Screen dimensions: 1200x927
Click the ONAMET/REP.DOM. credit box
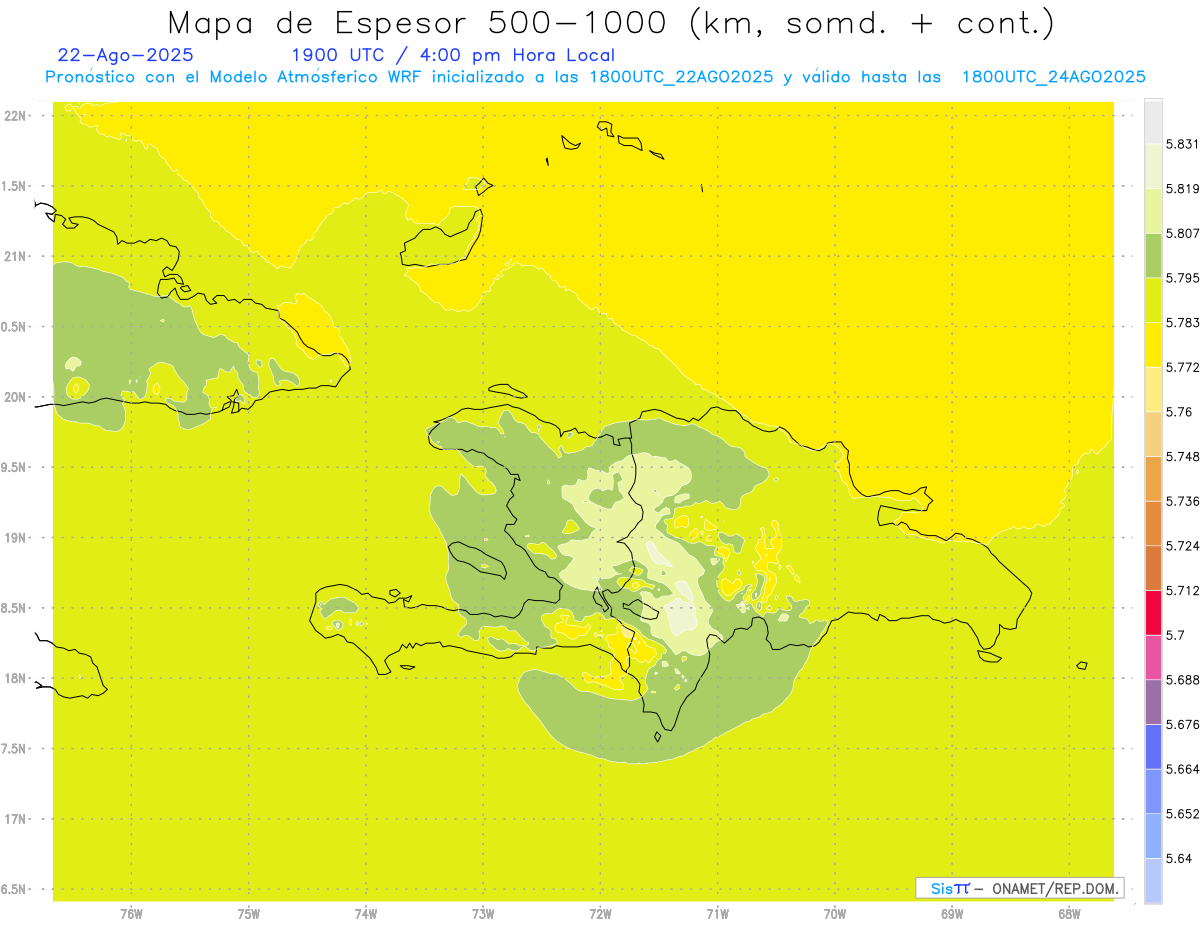[1020, 888]
